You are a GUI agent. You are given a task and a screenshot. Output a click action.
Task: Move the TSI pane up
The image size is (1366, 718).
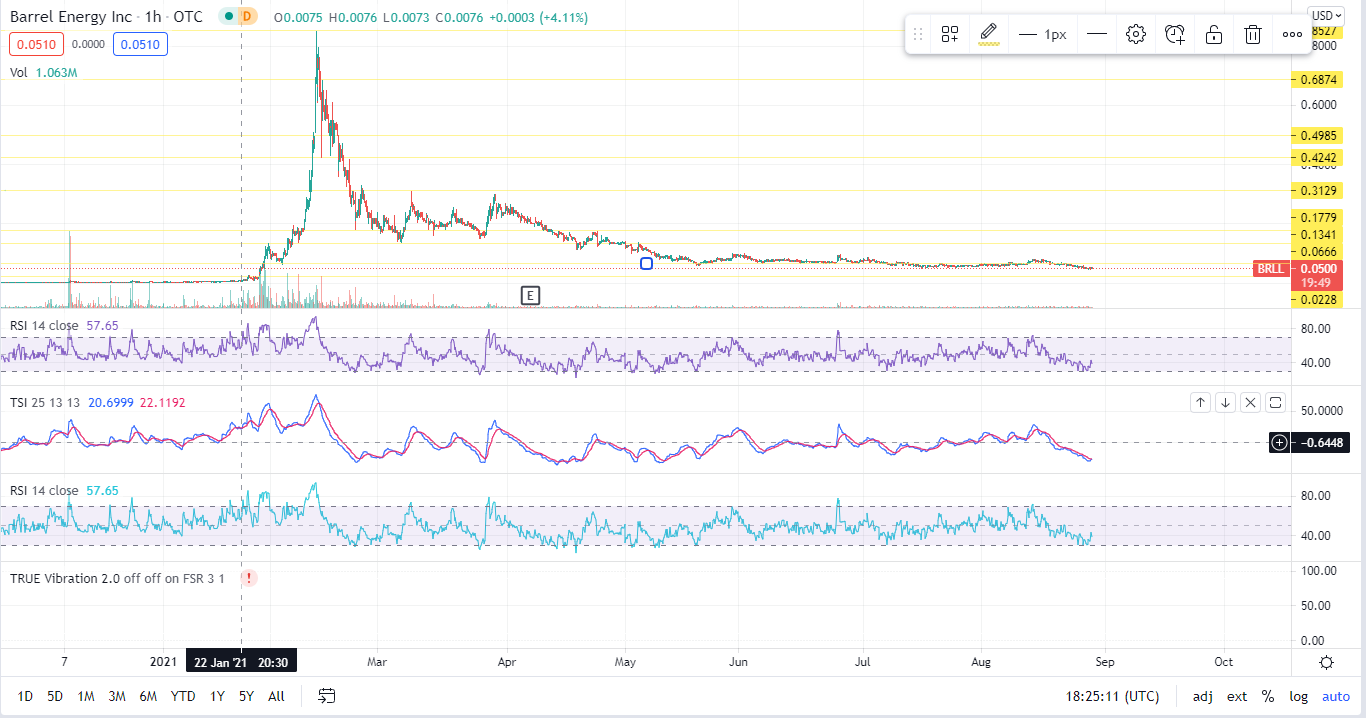[1200, 403]
